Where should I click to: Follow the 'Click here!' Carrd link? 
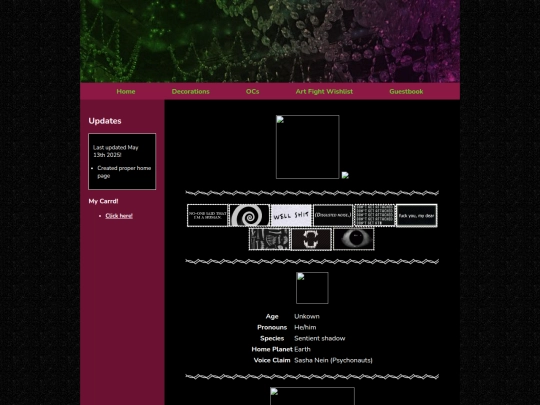coord(119,216)
